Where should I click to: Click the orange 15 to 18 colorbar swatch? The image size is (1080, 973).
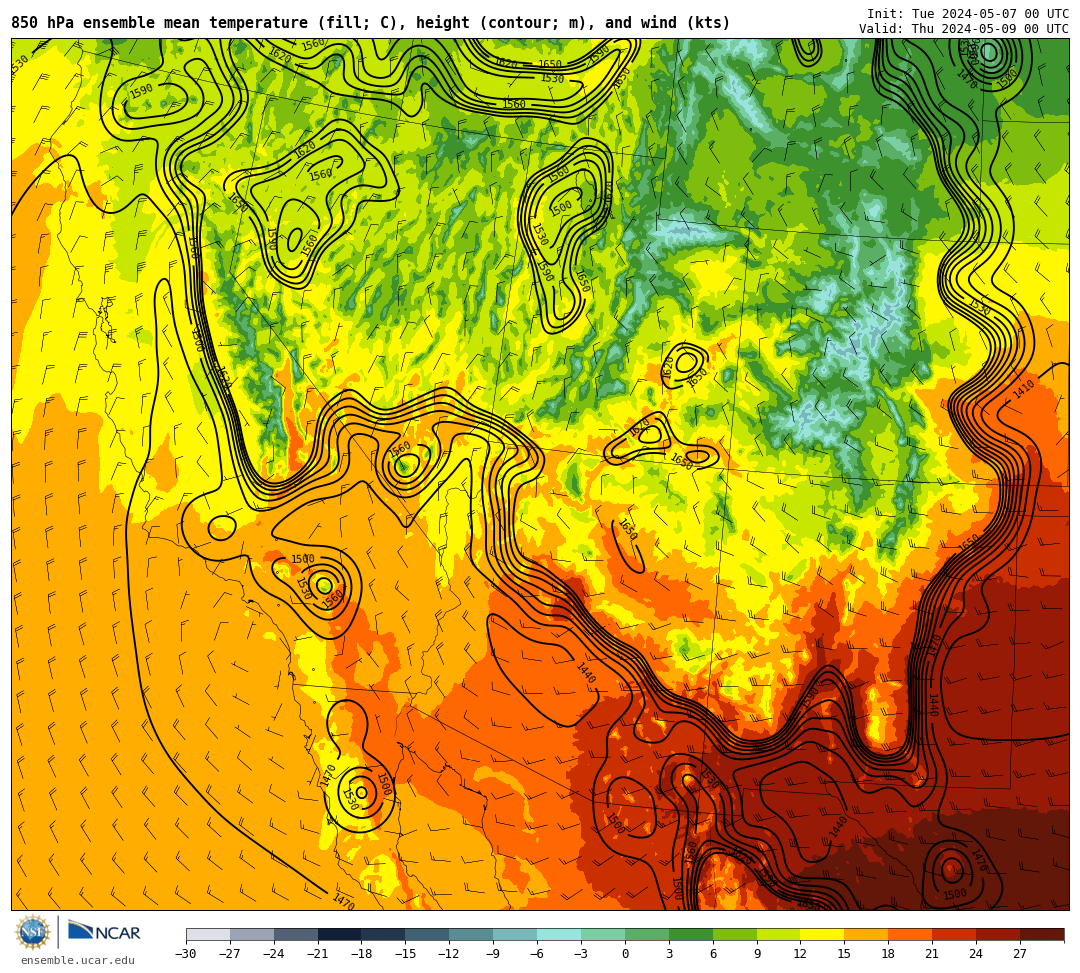tap(866, 934)
